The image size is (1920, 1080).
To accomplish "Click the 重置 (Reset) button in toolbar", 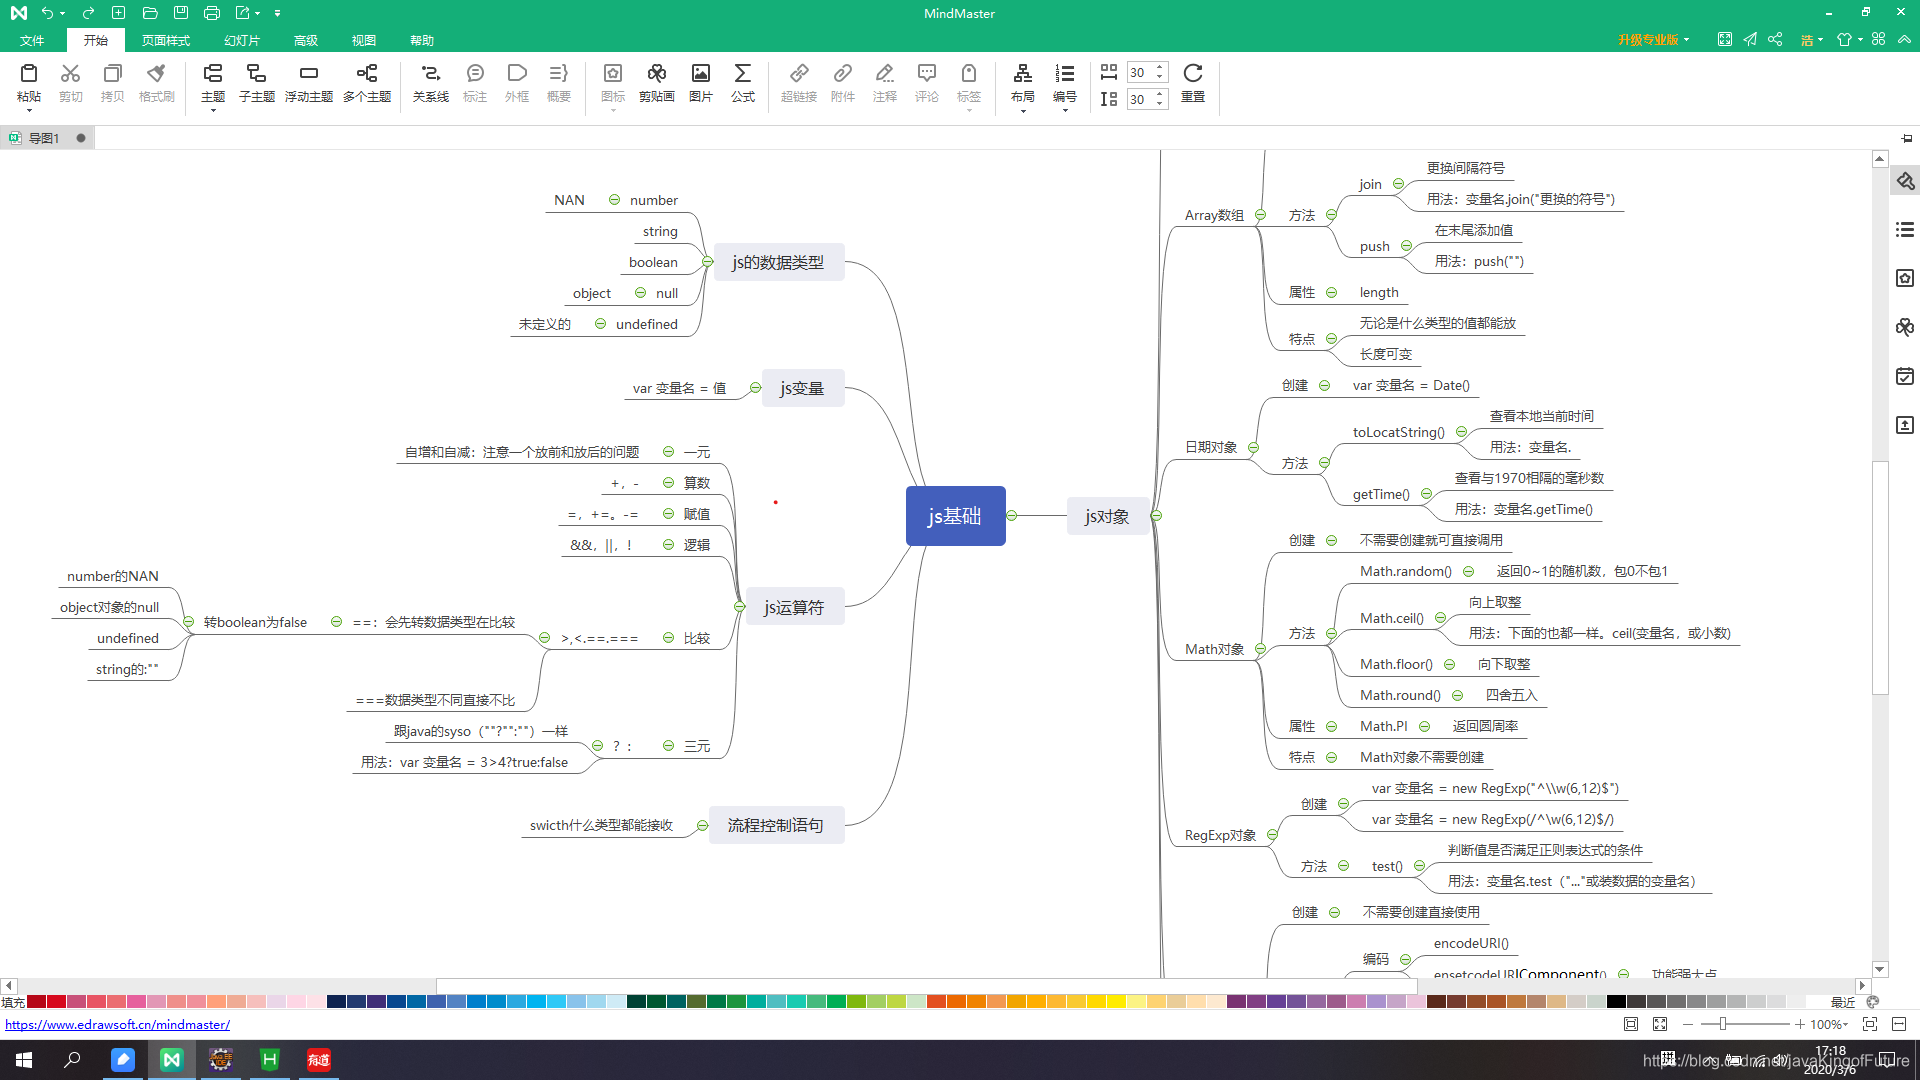I will (1193, 83).
